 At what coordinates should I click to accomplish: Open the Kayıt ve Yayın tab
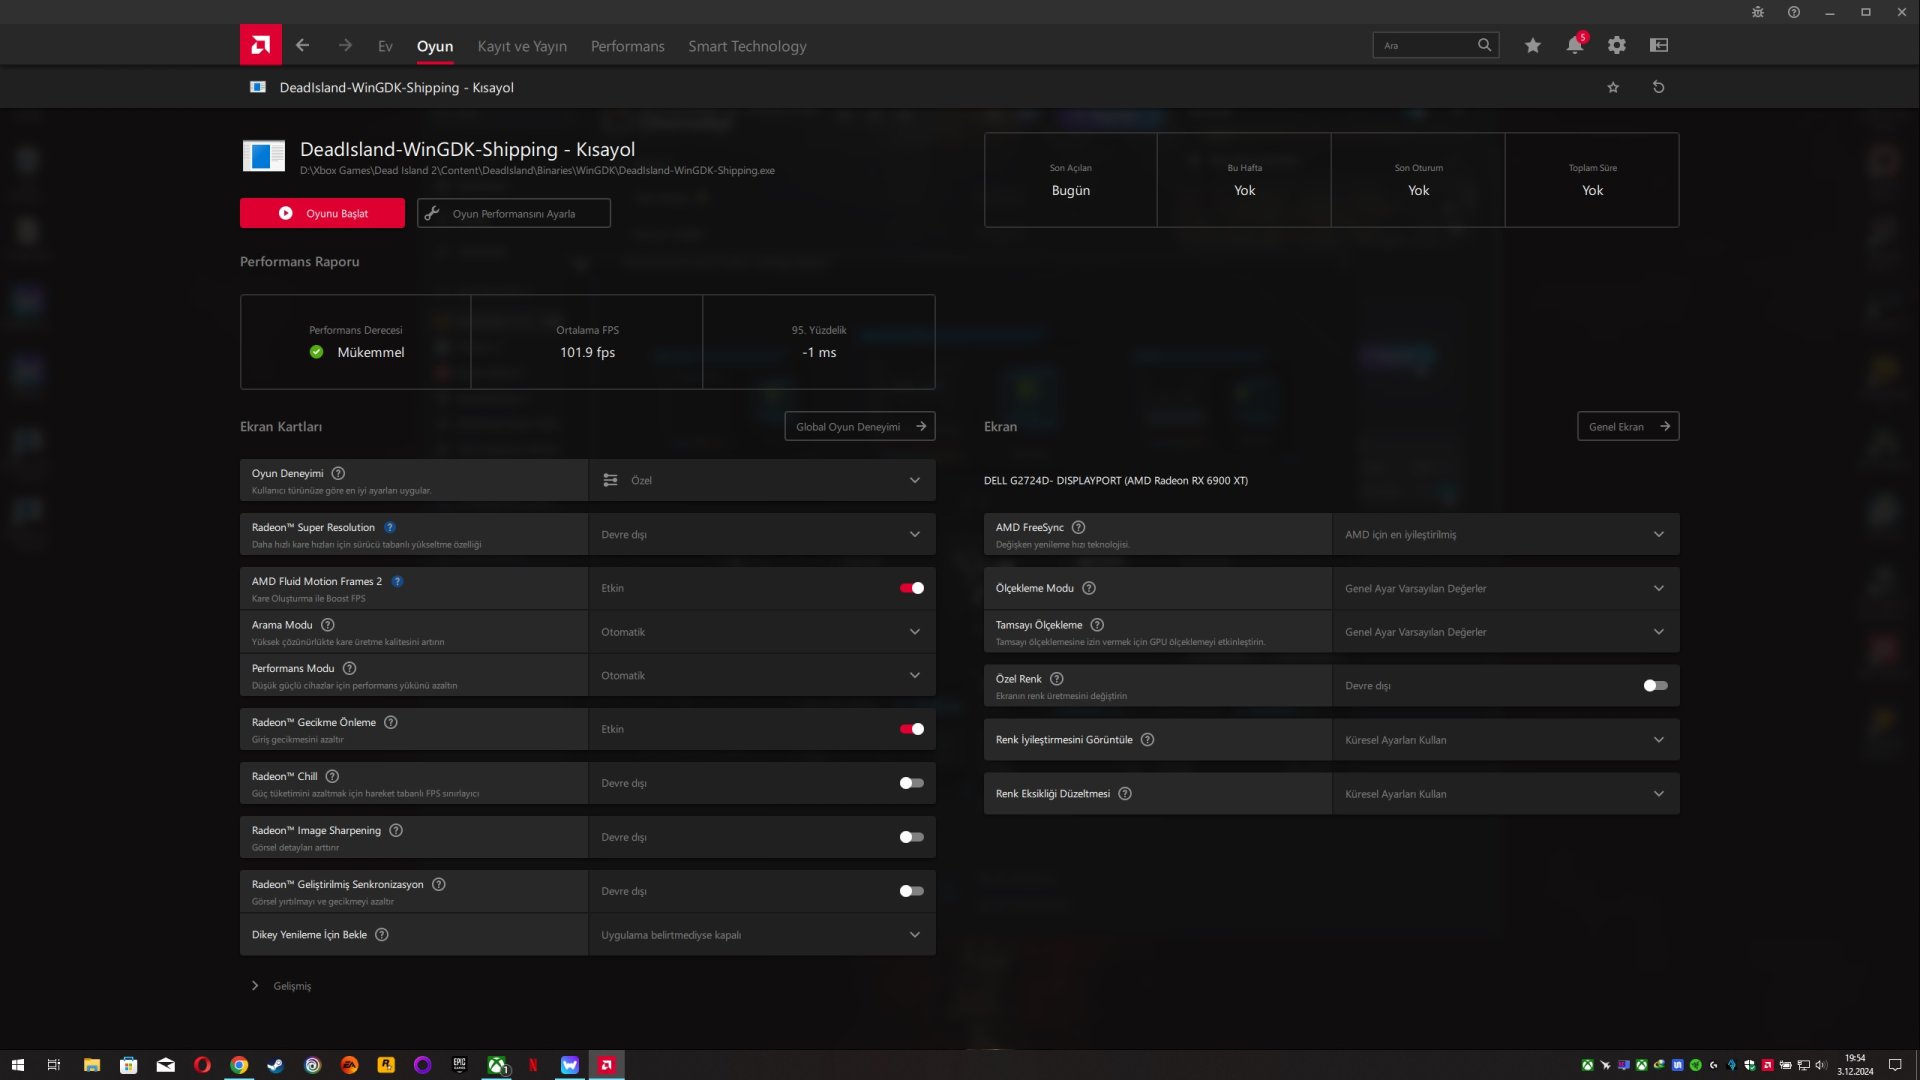[522, 46]
